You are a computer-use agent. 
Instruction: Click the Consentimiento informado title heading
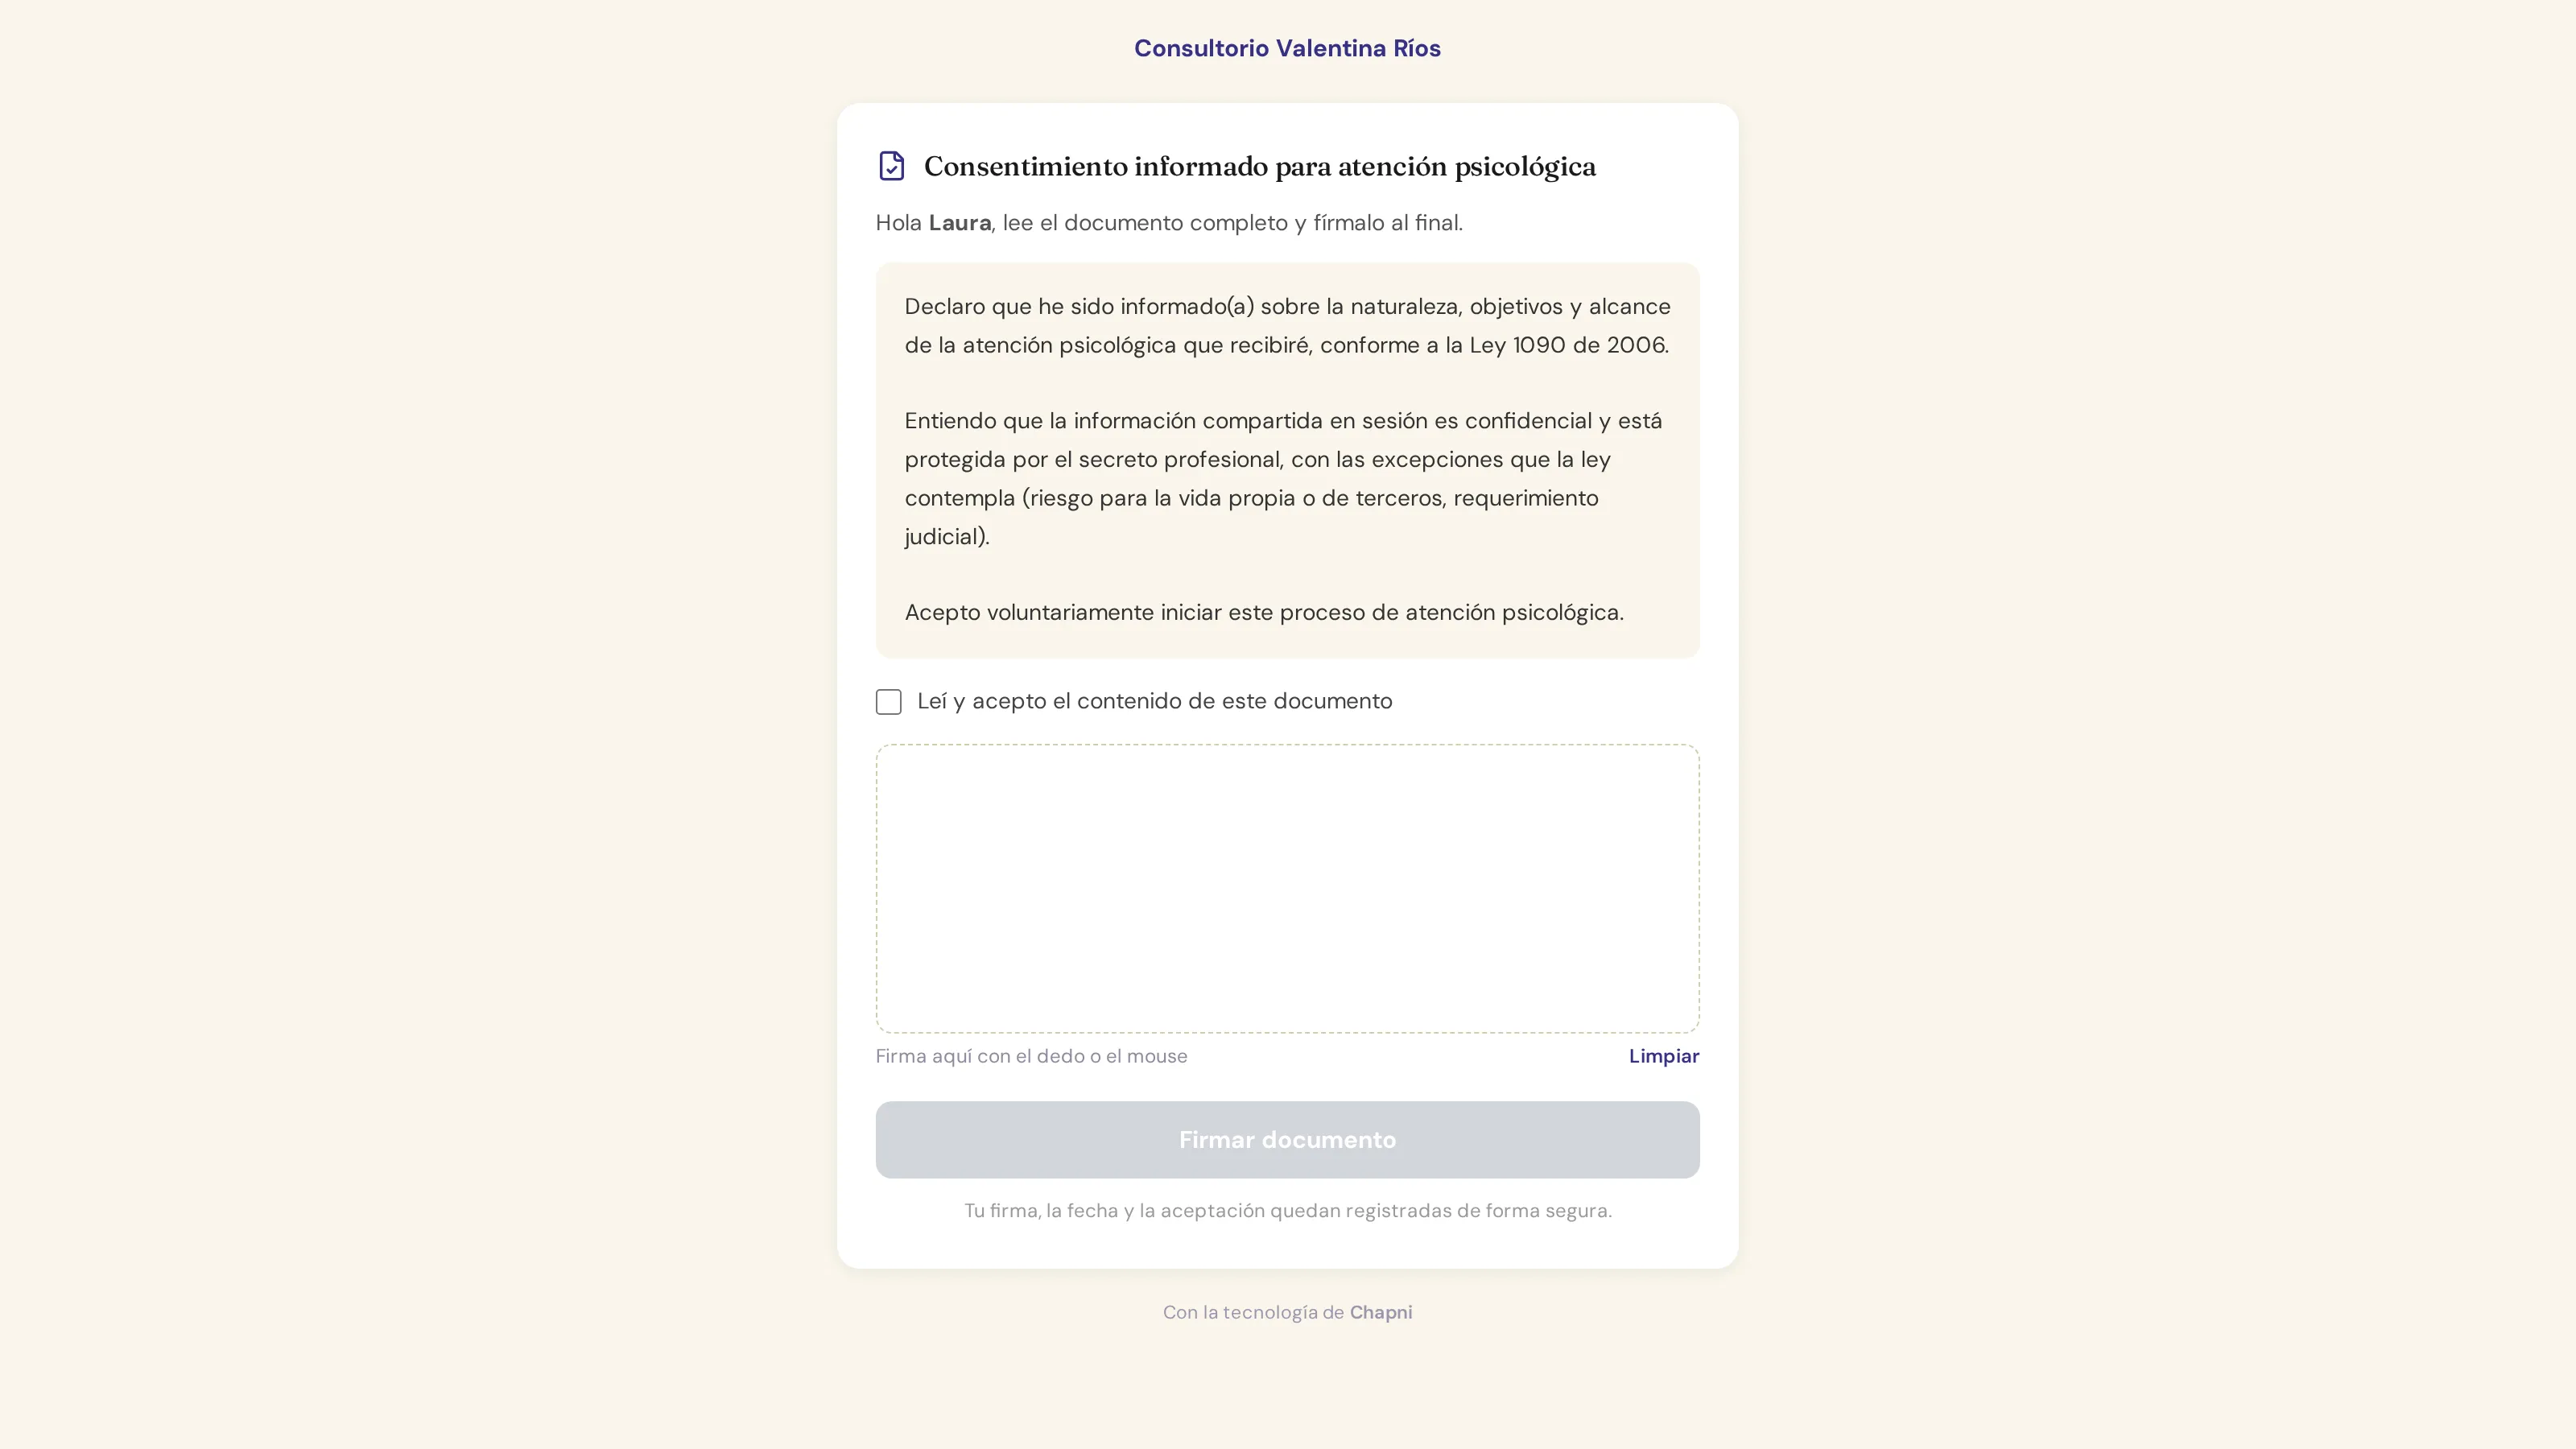[x=1259, y=166]
